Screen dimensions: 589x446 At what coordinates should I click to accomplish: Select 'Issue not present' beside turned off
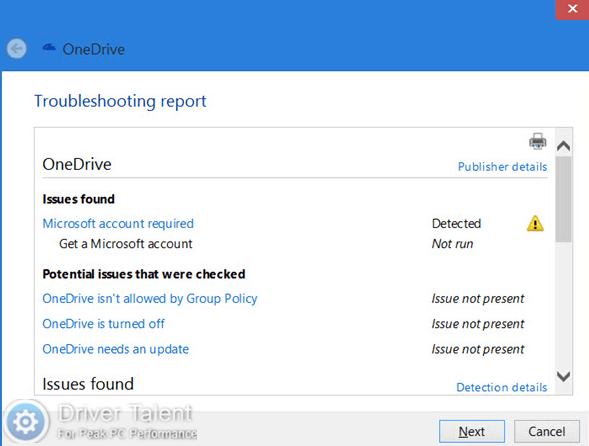(478, 324)
